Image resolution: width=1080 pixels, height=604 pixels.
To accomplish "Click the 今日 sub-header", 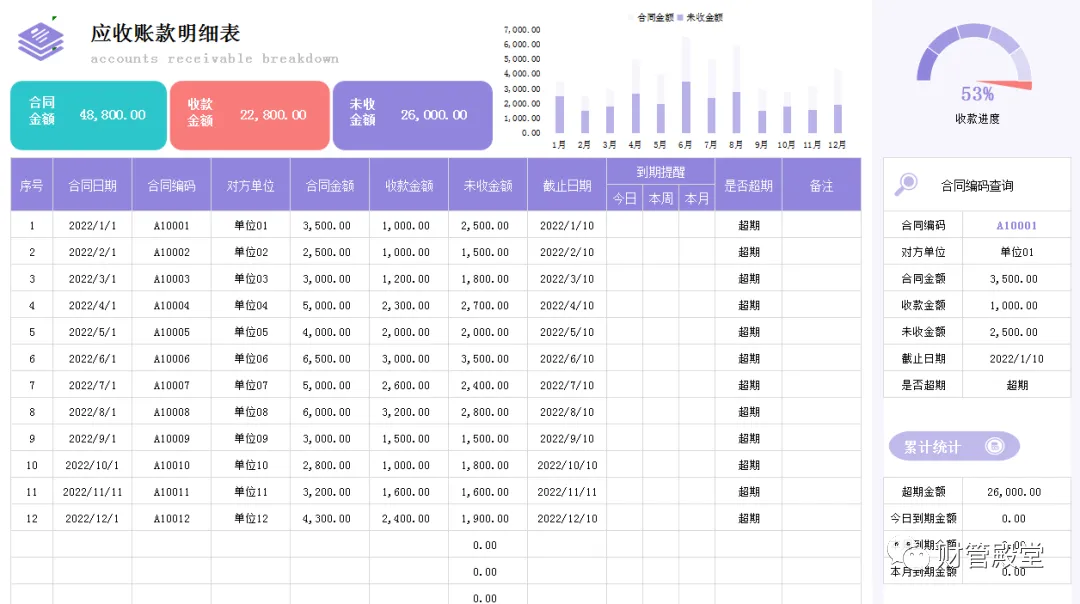I will tap(625, 198).
